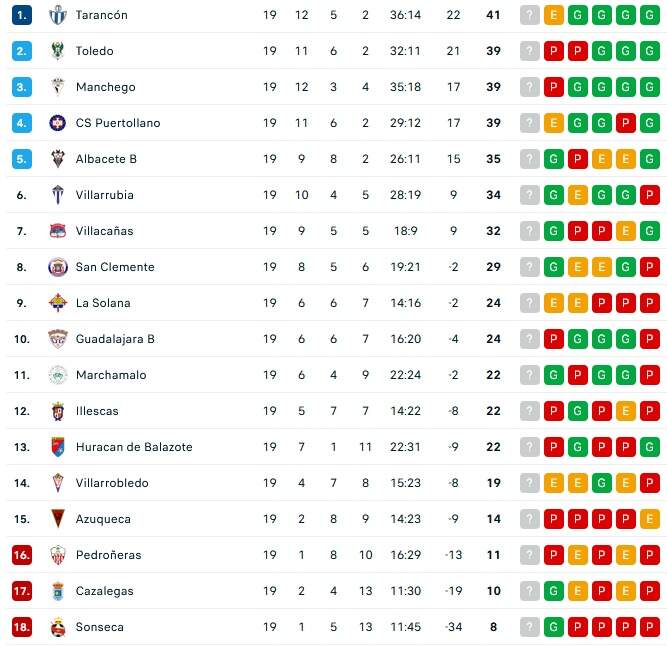Click the Guadalajara B team name
667x650 pixels.
(115, 339)
